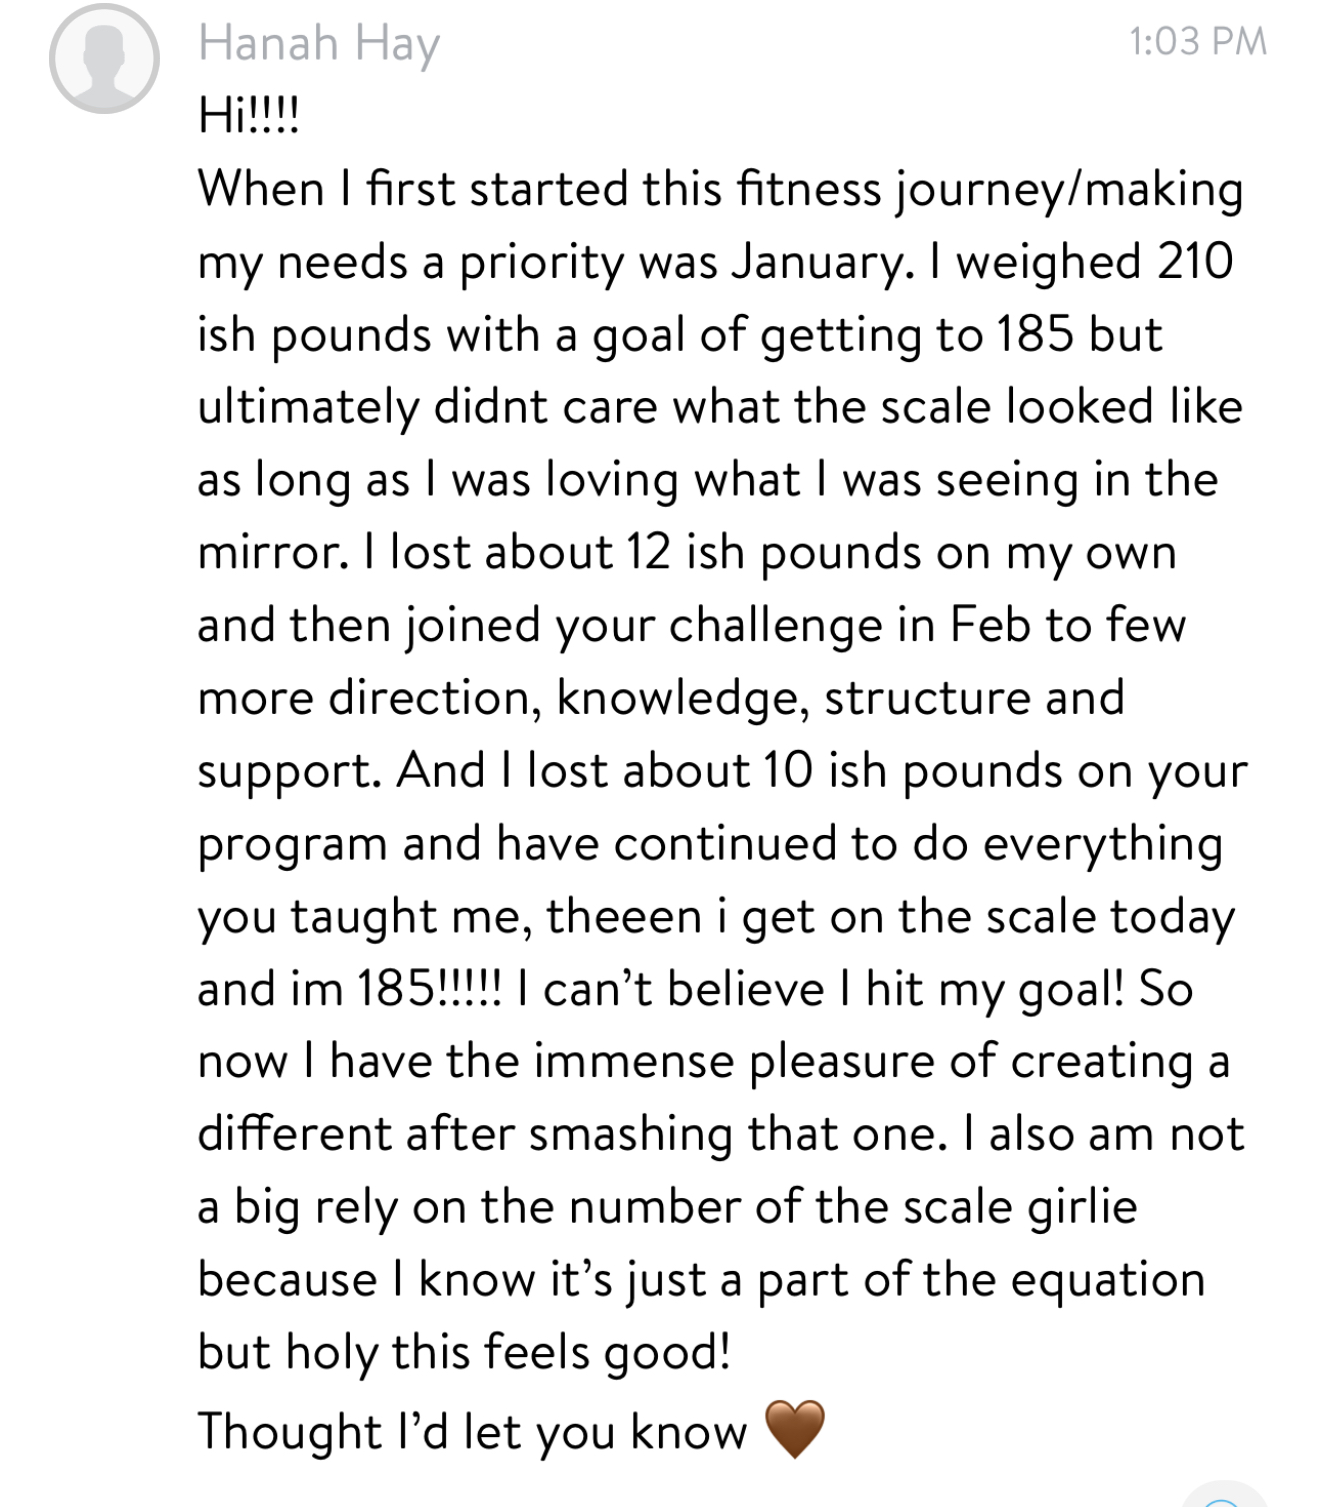1320x1507 pixels.
Task: Tap the line 'now I have the immense pleasure'
Action: click(714, 1063)
